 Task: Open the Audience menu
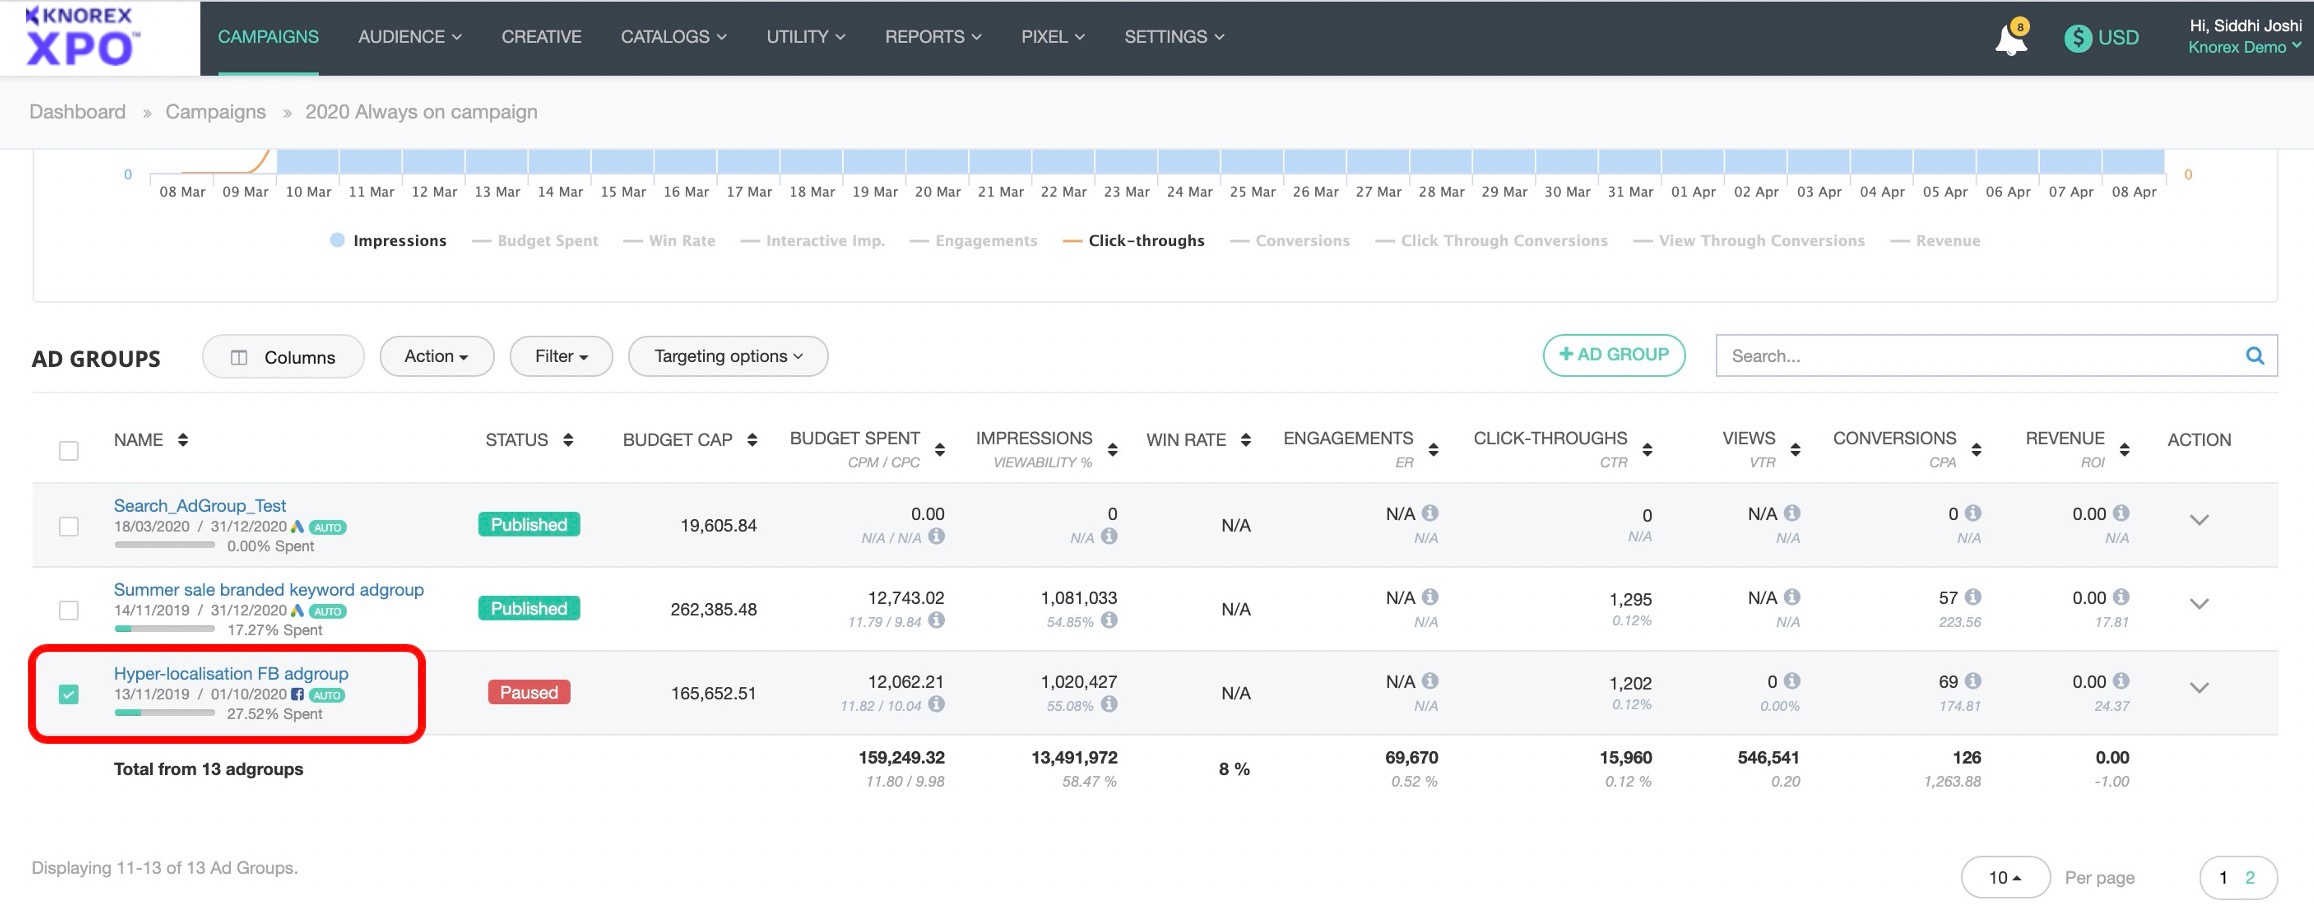[x=410, y=37]
